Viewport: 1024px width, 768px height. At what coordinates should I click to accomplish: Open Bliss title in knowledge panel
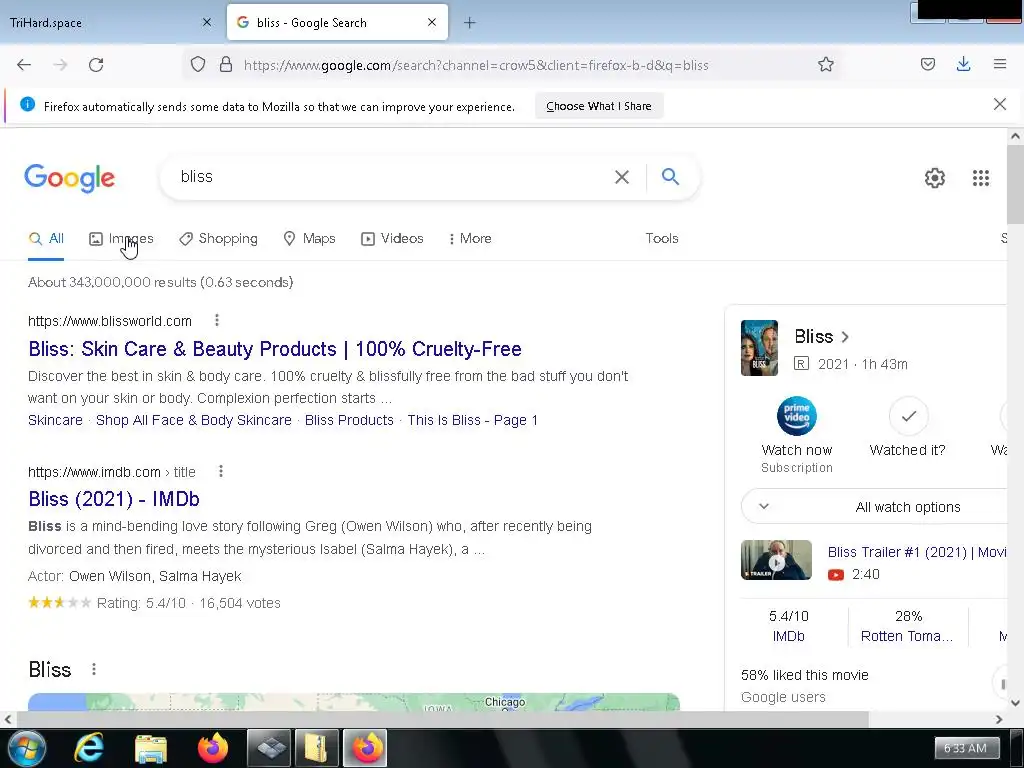click(x=822, y=337)
